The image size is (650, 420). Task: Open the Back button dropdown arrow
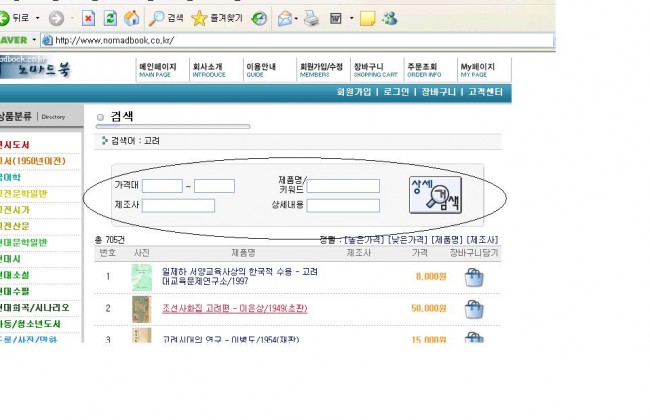point(37,19)
